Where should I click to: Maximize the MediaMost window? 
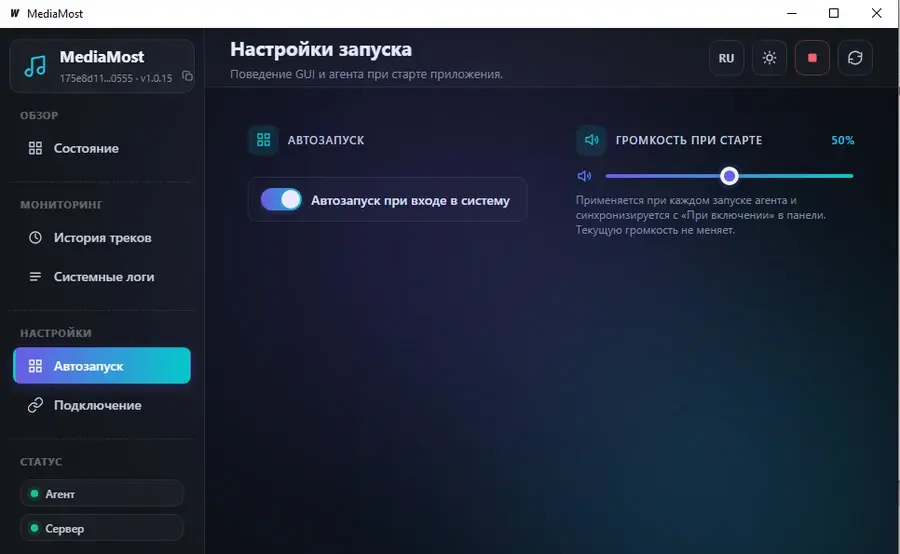tap(834, 13)
